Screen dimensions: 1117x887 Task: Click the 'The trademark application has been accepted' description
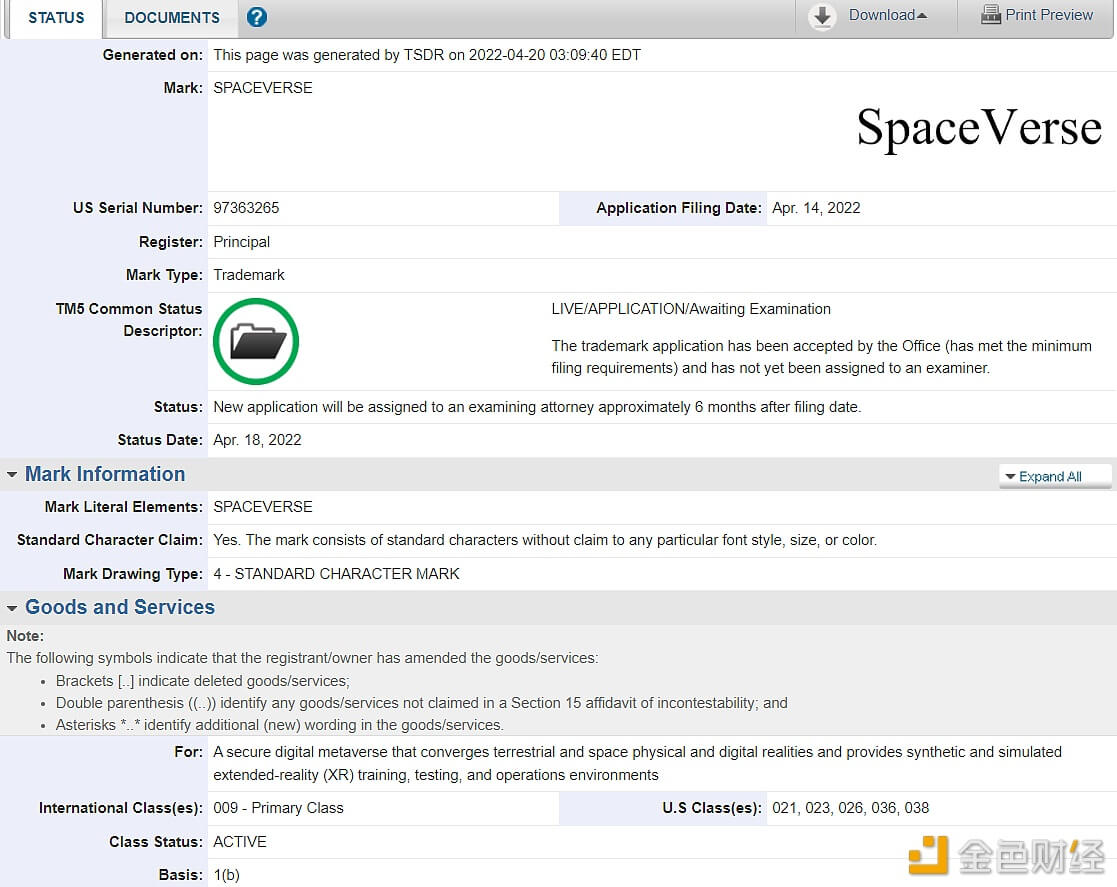click(x=821, y=357)
